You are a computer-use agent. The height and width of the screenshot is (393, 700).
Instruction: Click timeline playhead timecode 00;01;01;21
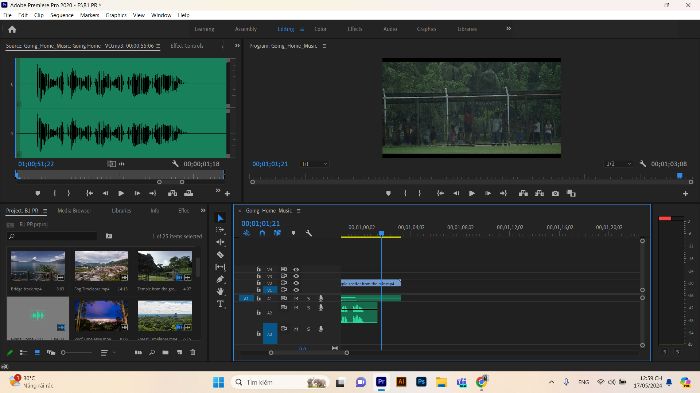coord(261,223)
